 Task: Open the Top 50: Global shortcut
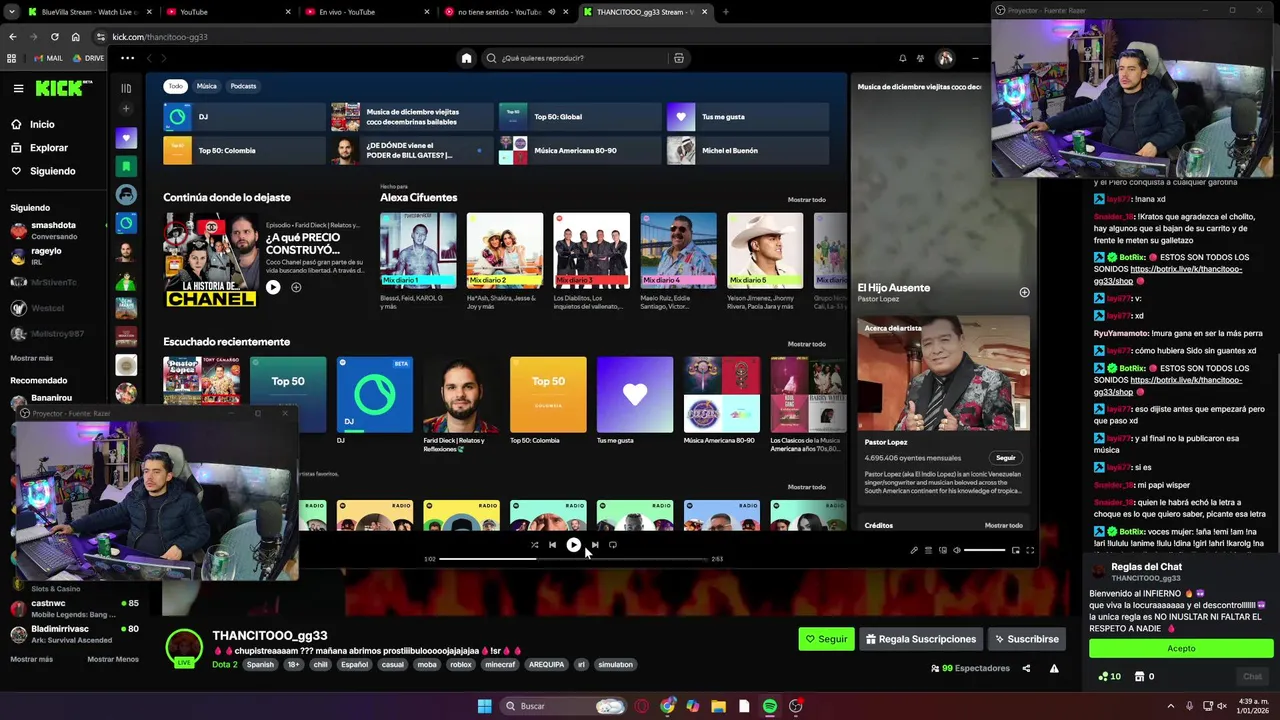(579, 117)
